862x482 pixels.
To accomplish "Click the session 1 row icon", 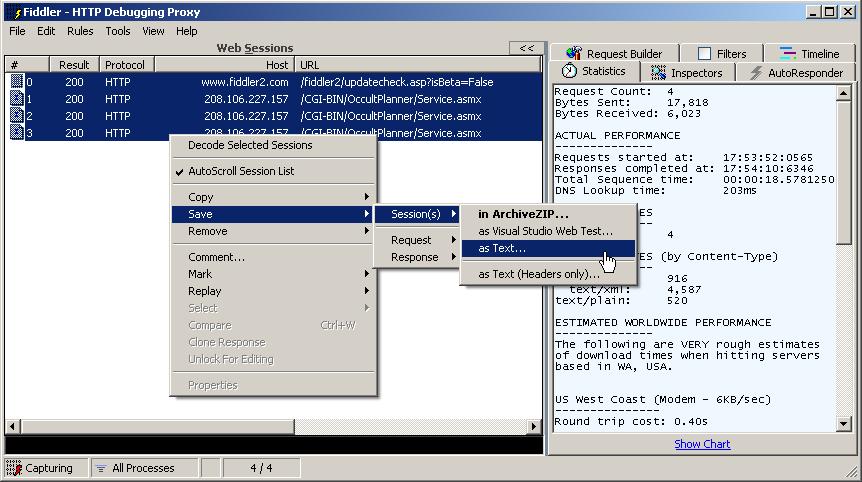I will (16, 99).
